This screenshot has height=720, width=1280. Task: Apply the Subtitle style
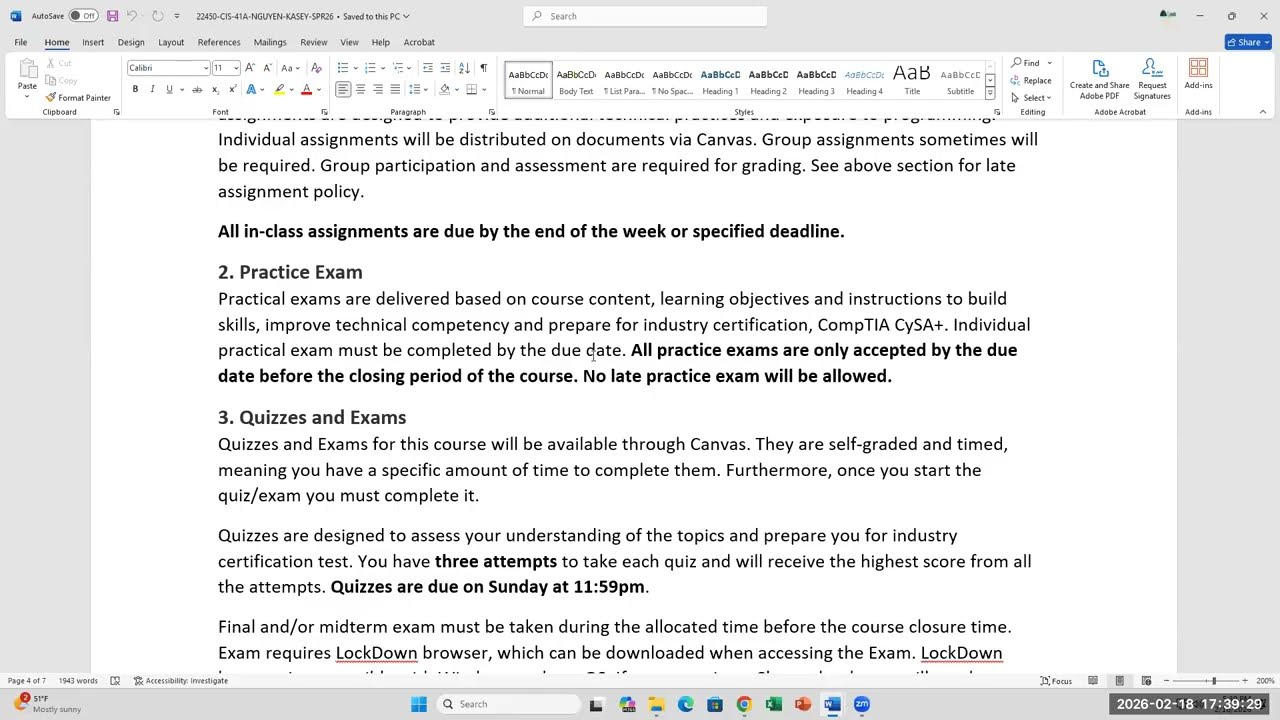tap(960, 80)
